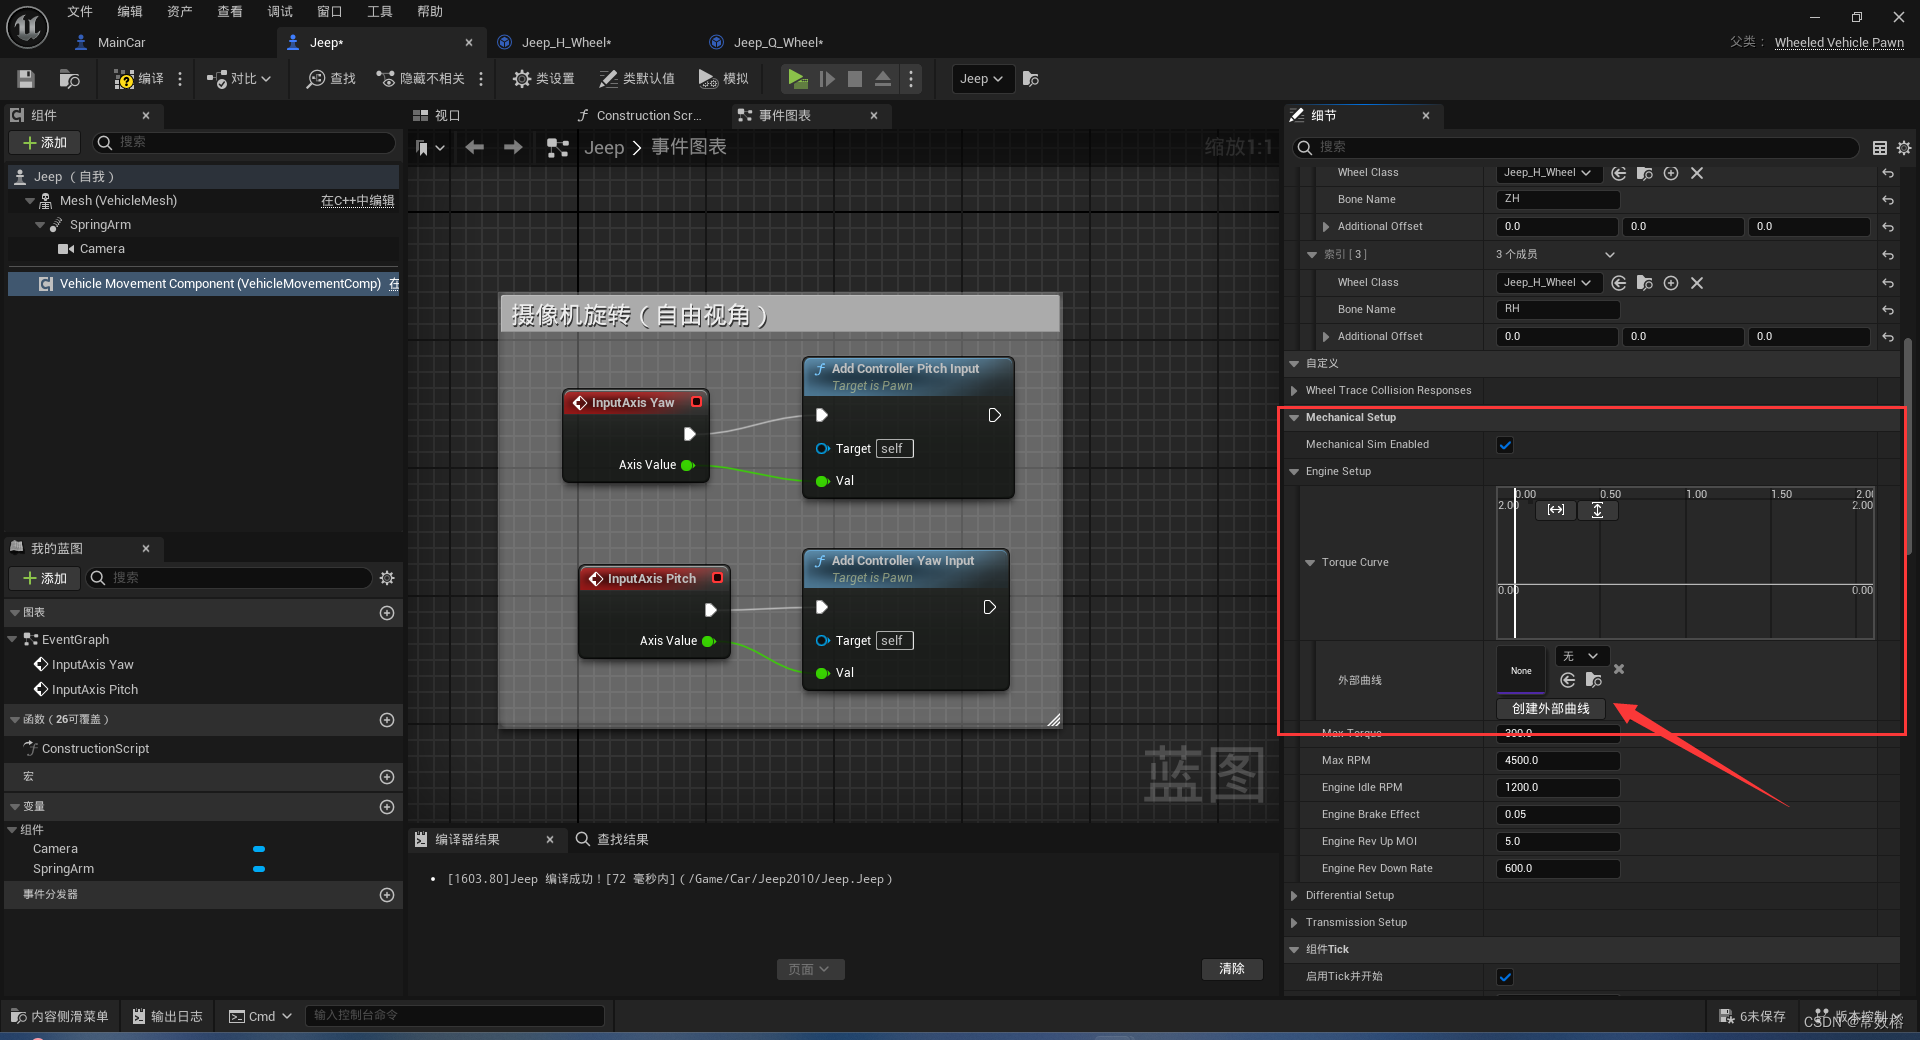Add new event dispatcher with plus icon
Image resolution: width=1920 pixels, height=1040 pixels.
click(387, 895)
